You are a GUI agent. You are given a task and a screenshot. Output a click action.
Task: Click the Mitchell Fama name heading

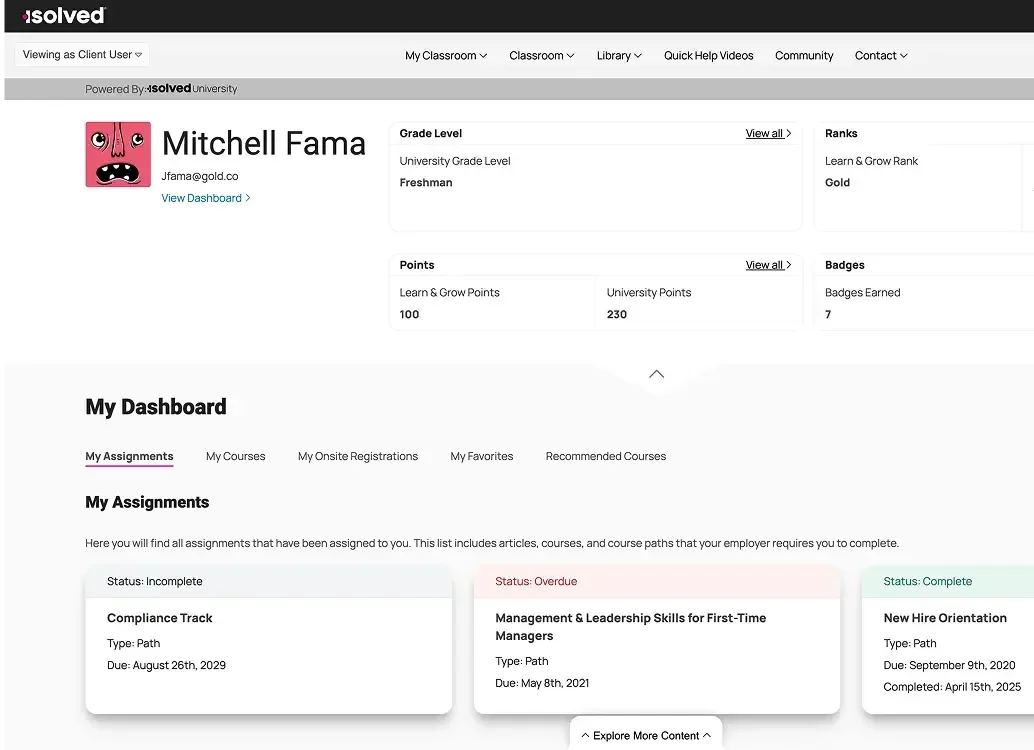pos(264,143)
